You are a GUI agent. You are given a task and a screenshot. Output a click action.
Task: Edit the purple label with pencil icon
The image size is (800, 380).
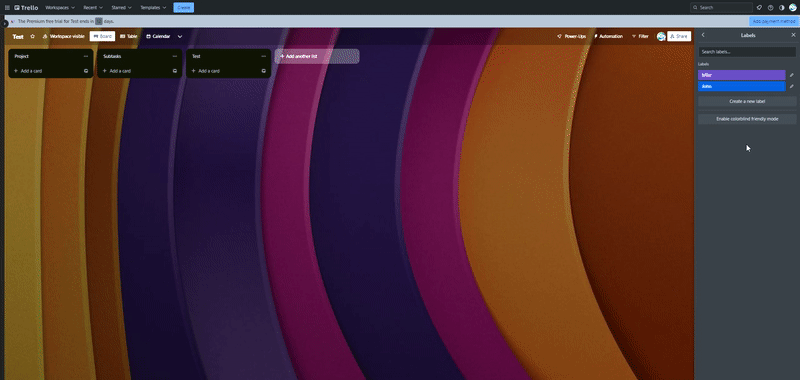point(791,75)
